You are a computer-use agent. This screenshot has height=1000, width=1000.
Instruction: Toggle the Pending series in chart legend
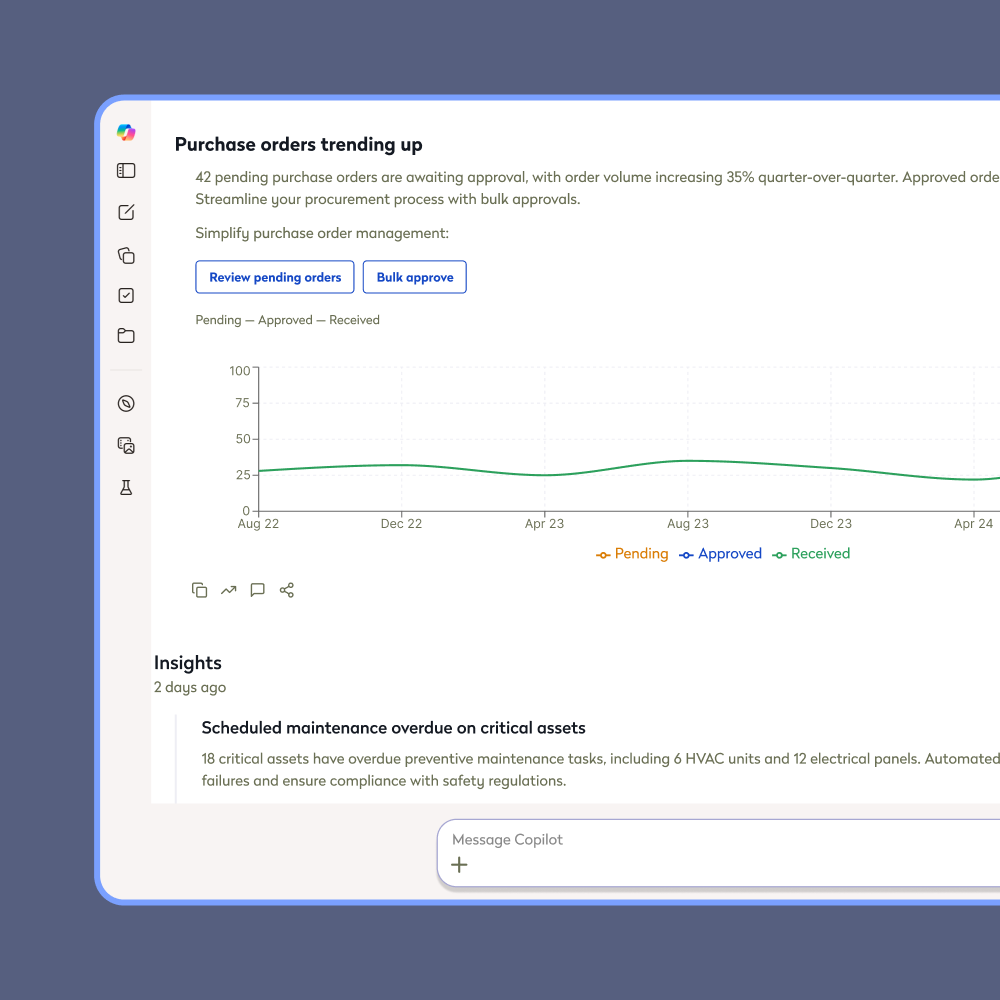click(x=632, y=554)
